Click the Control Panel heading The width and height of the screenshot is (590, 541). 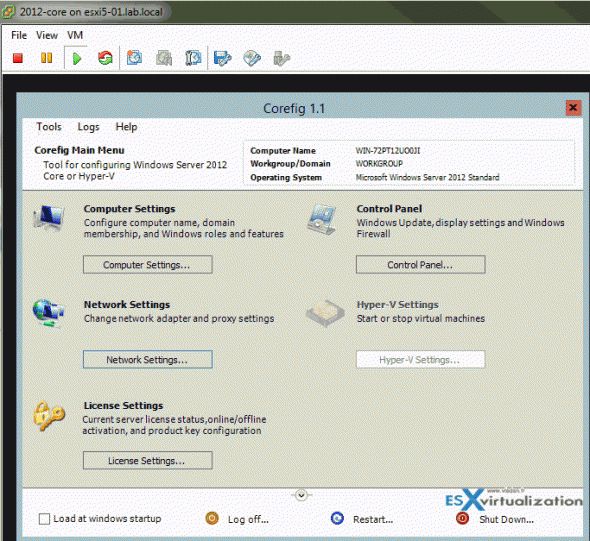[x=389, y=209]
